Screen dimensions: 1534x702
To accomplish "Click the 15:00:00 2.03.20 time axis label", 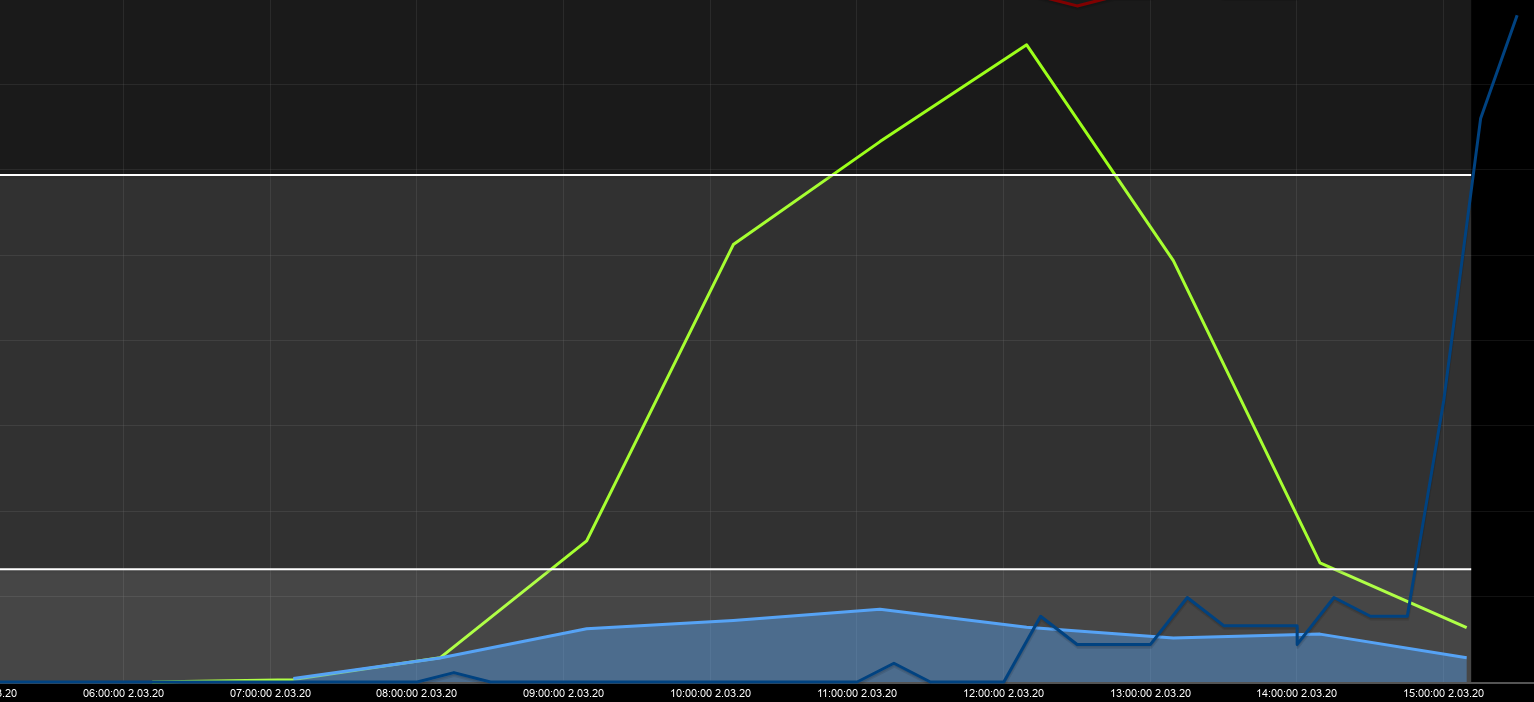I will tap(1443, 693).
